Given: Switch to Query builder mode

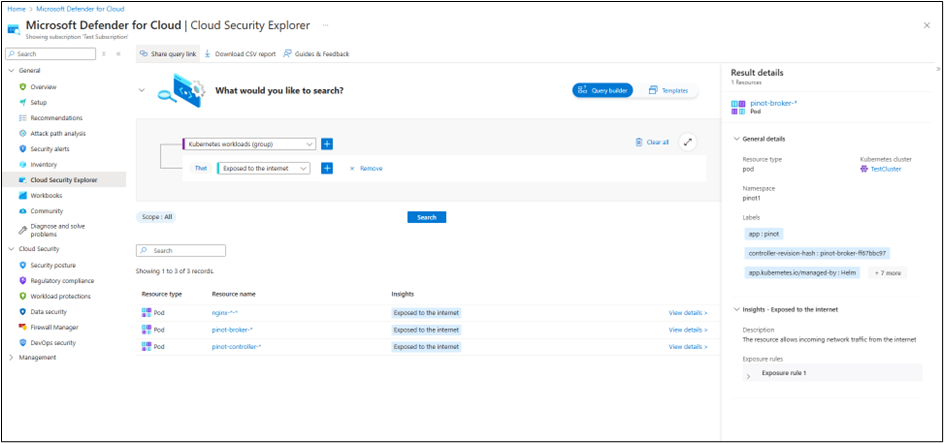Looking at the screenshot, I should pyautogui.click(x=602, y=90).
